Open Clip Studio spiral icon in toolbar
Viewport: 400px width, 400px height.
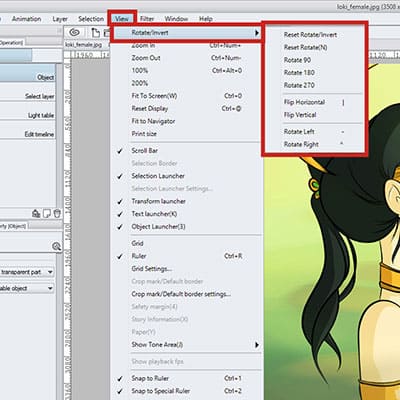click(x=74, y=32)
